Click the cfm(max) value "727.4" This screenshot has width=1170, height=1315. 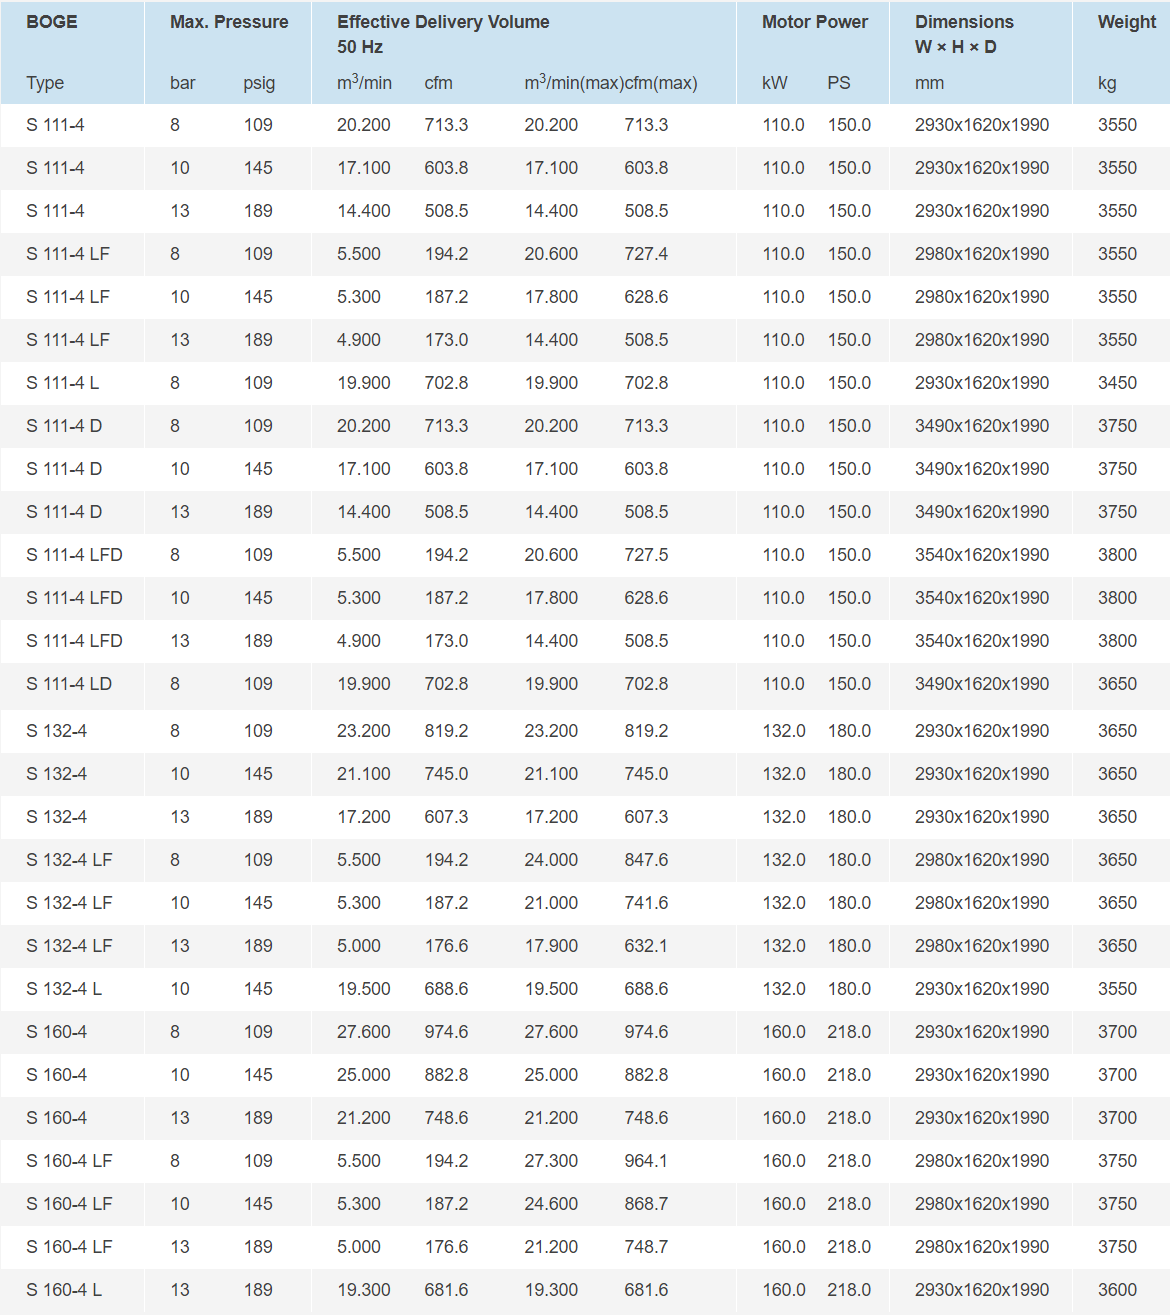pyautogui.click(x=646, y=254)
